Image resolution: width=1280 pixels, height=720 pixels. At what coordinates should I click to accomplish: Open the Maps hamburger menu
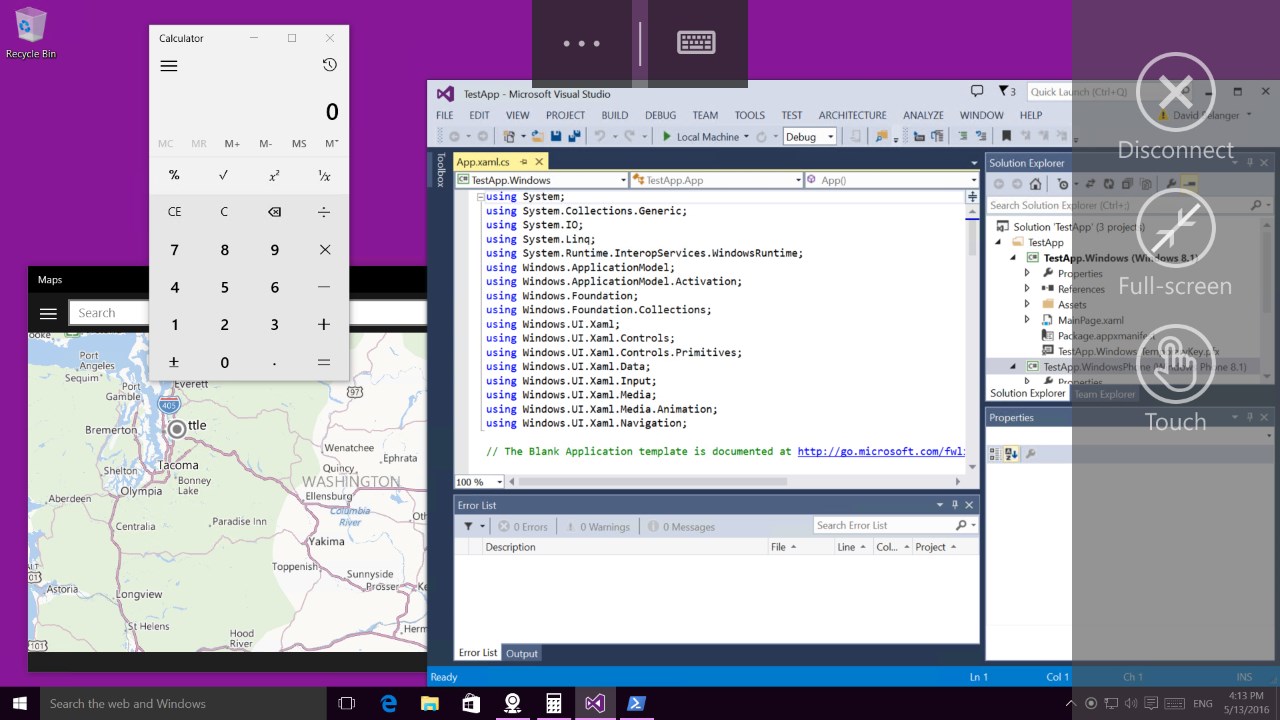(48, 313)
